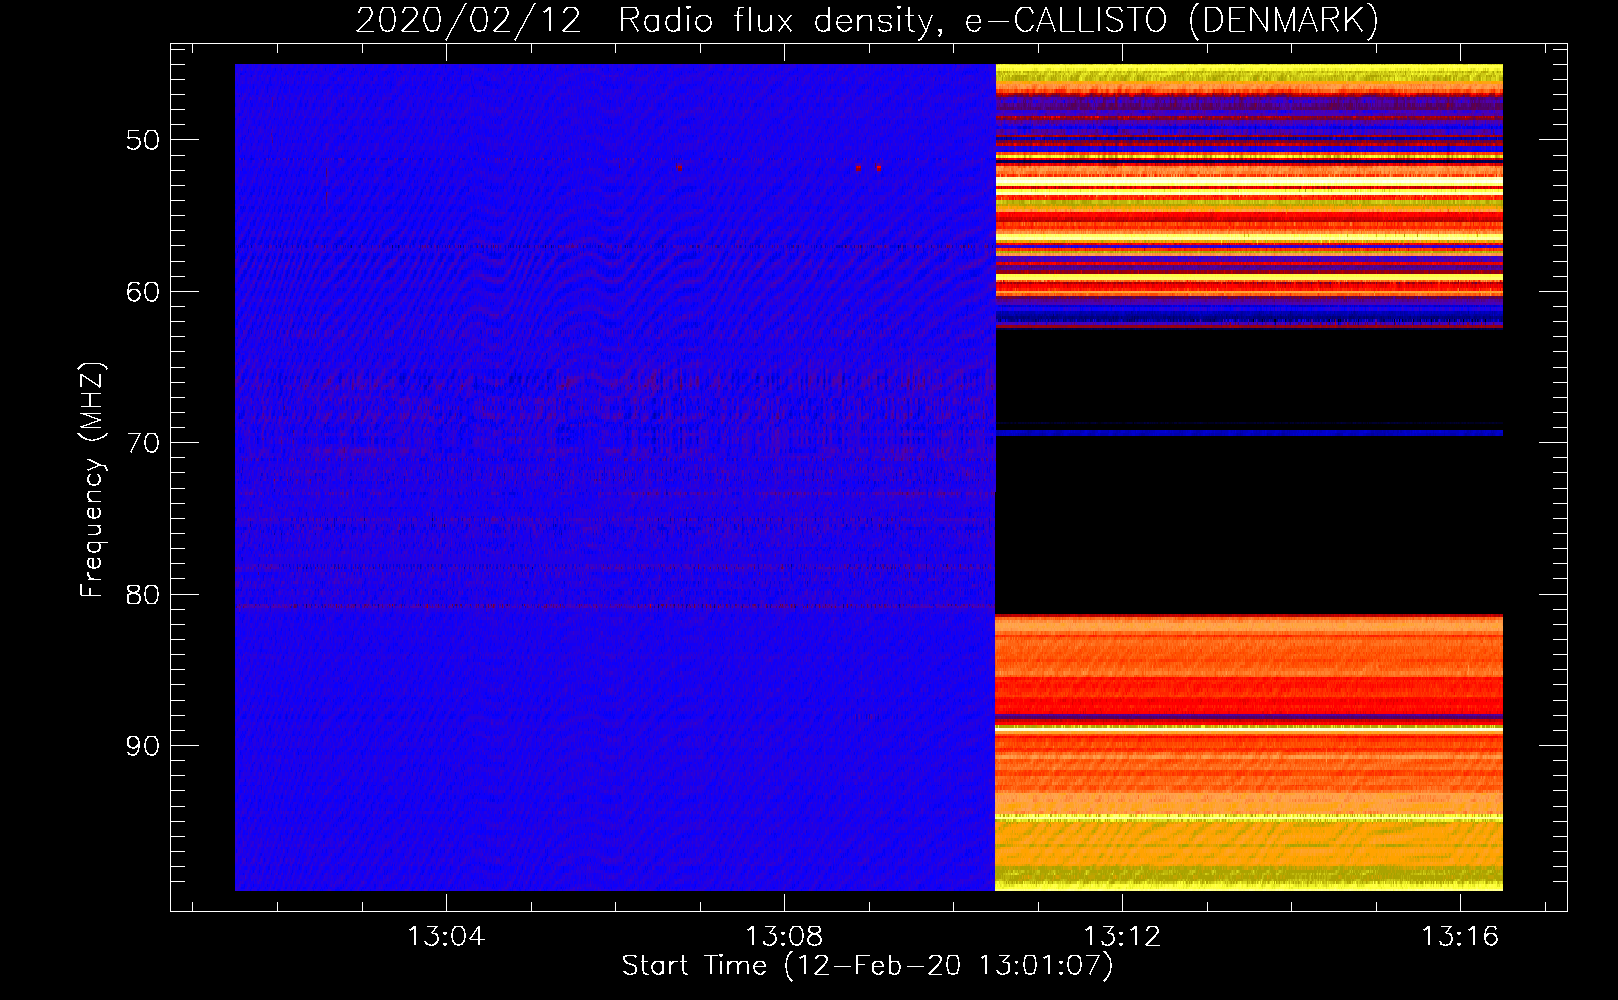Viewport: 1618px width, 1000px height.
Task: Click the 80 MHz frequency tick label
Action: tap(143, 595)
